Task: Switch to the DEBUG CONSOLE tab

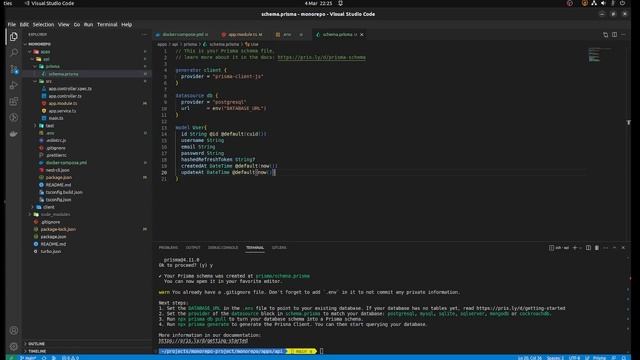Action: pos(223,248)
